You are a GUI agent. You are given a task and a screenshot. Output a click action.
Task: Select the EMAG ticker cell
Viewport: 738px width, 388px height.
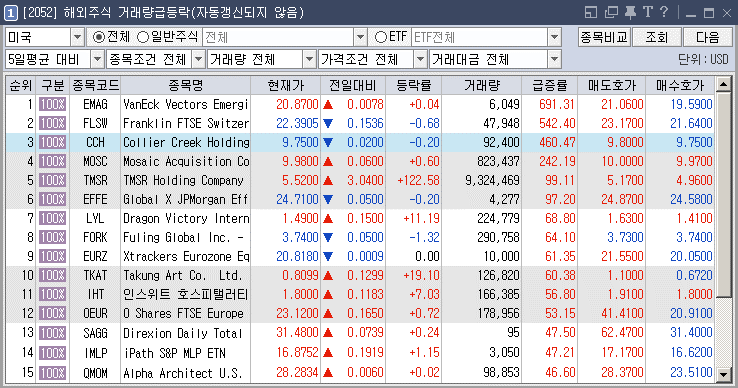point(96,104)
